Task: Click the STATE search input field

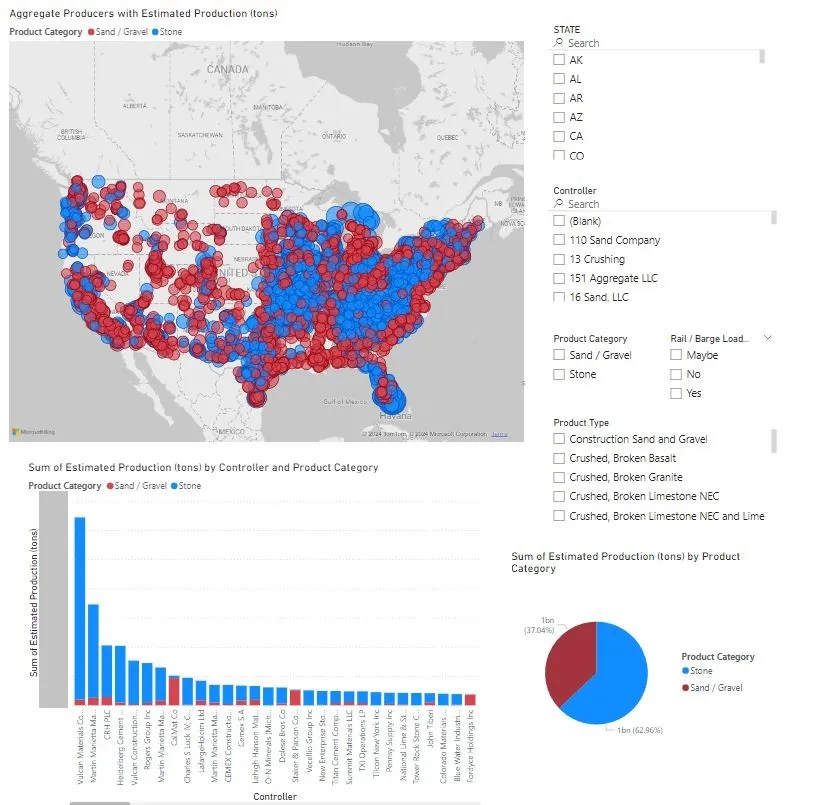Action: (x=660, y=43)
